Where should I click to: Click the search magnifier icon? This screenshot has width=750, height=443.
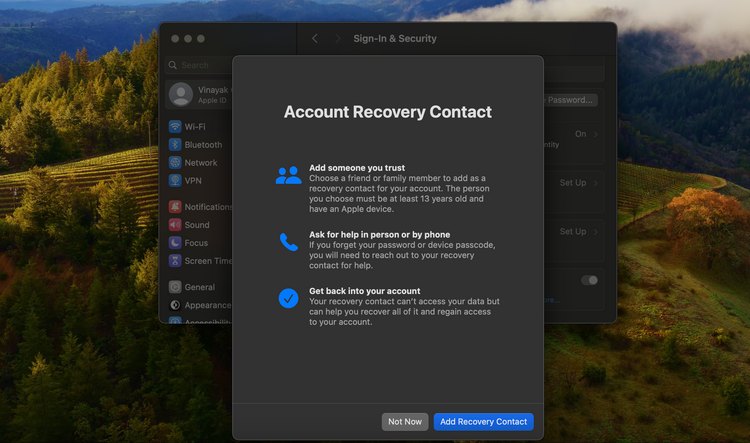pos(173,65)
